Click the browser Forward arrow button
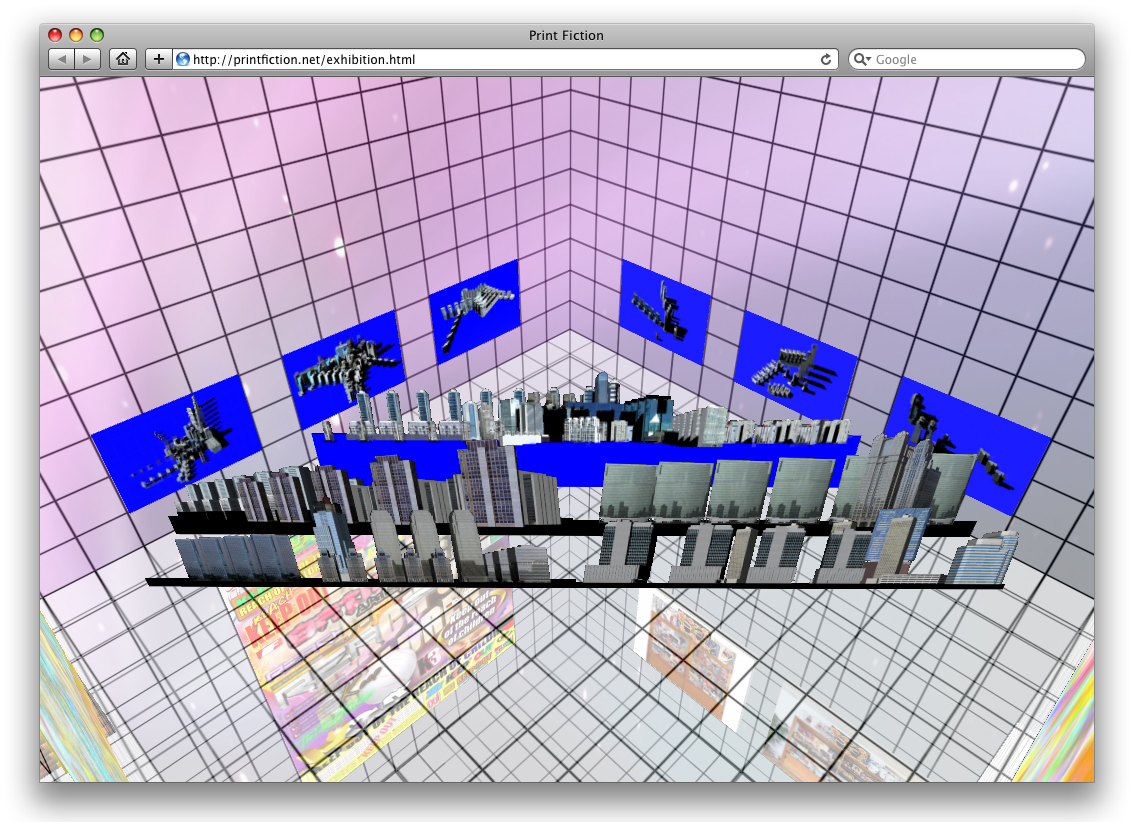The image size is (1132, 822). click(x=88, y=59)
